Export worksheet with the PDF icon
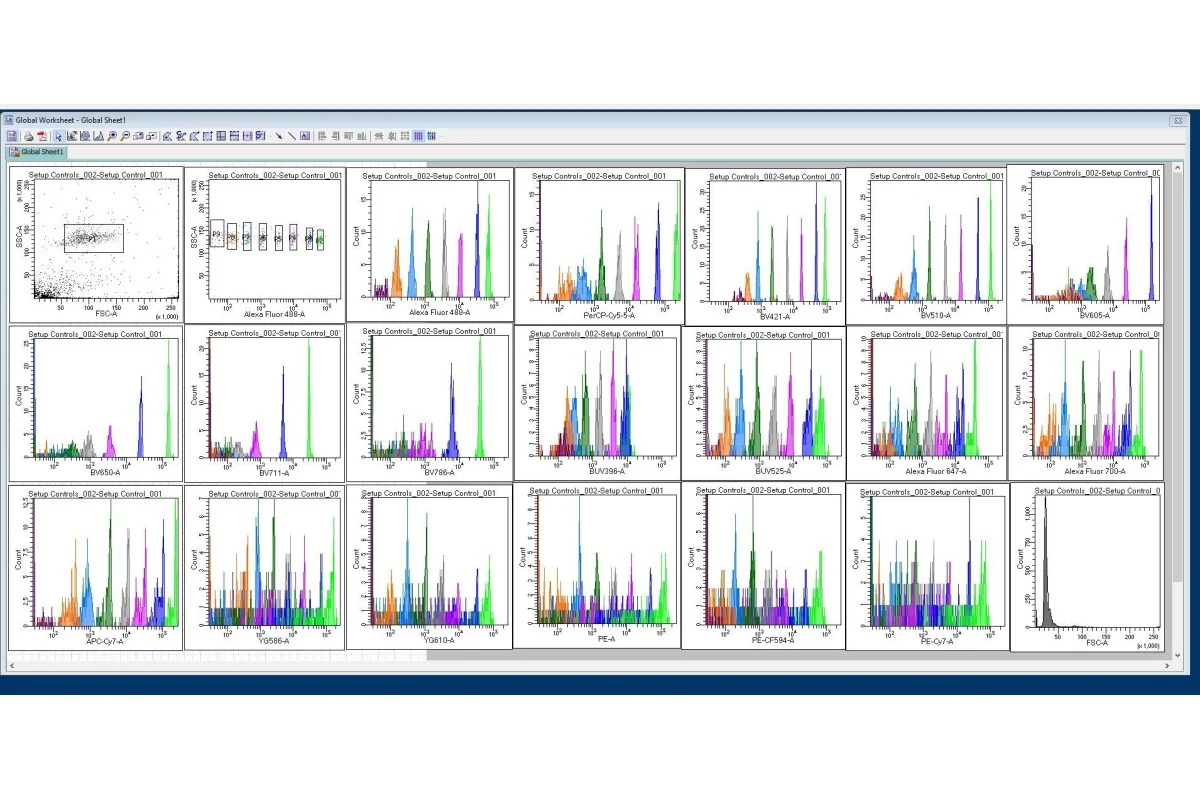Image resolution: width=1200 pixels, height=800 pixels. (42, 136)
